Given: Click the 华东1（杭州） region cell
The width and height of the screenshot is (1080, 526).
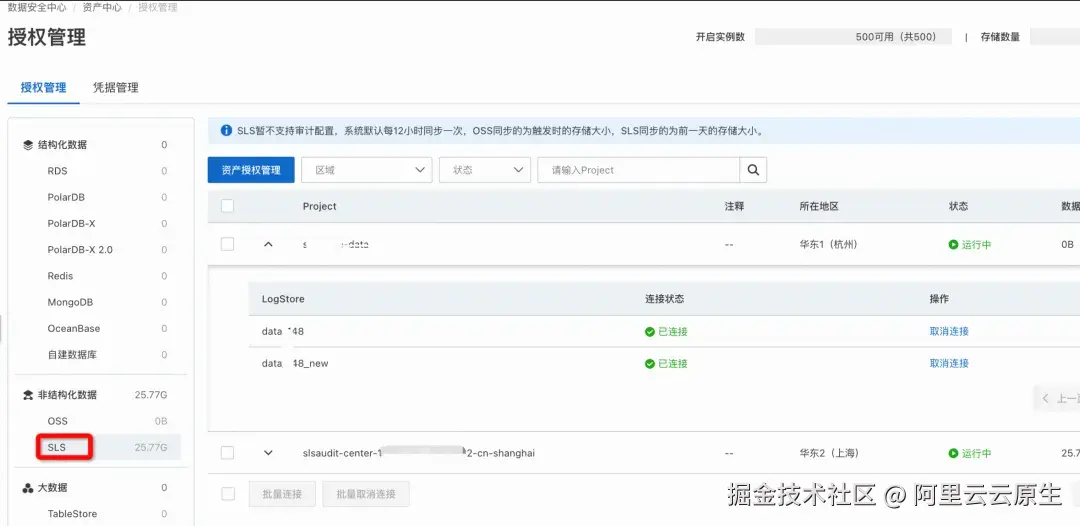Looking at the screenshot, I should [829, 244].
